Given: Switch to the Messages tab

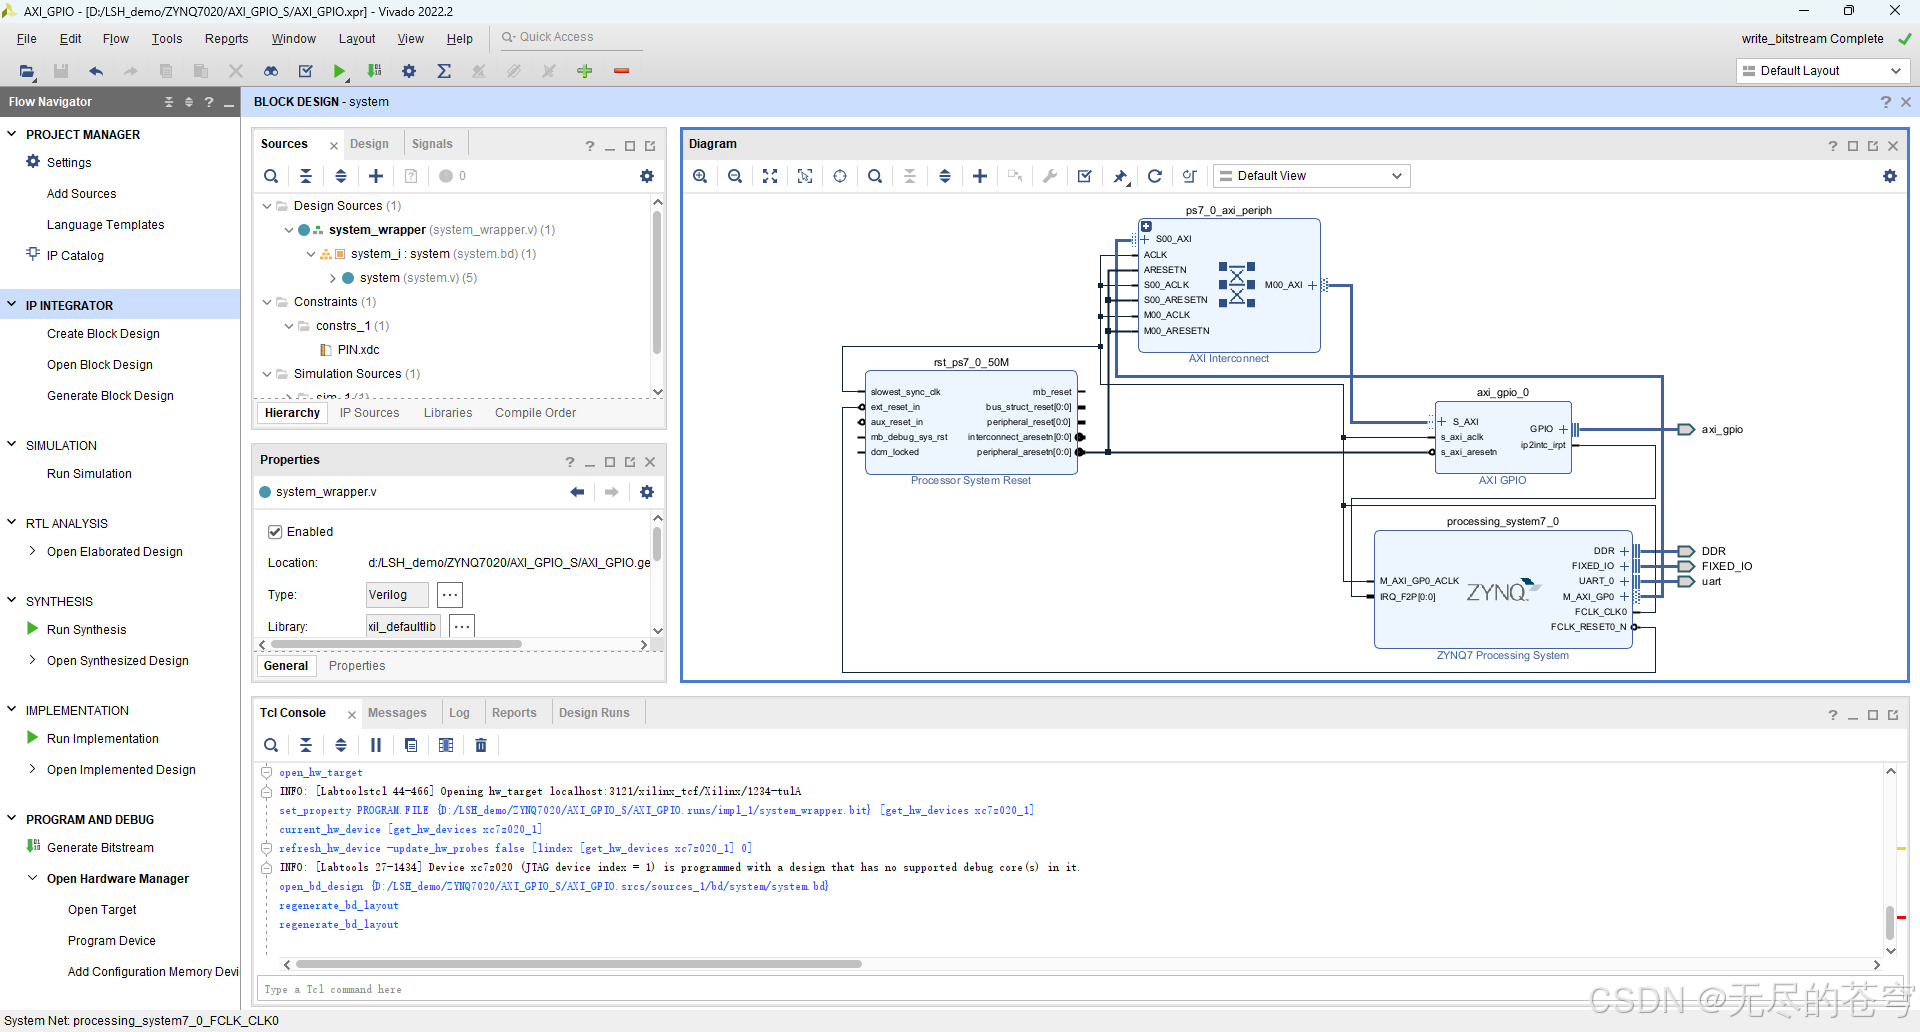Looking at the screenshot, I should pos(397,713).
